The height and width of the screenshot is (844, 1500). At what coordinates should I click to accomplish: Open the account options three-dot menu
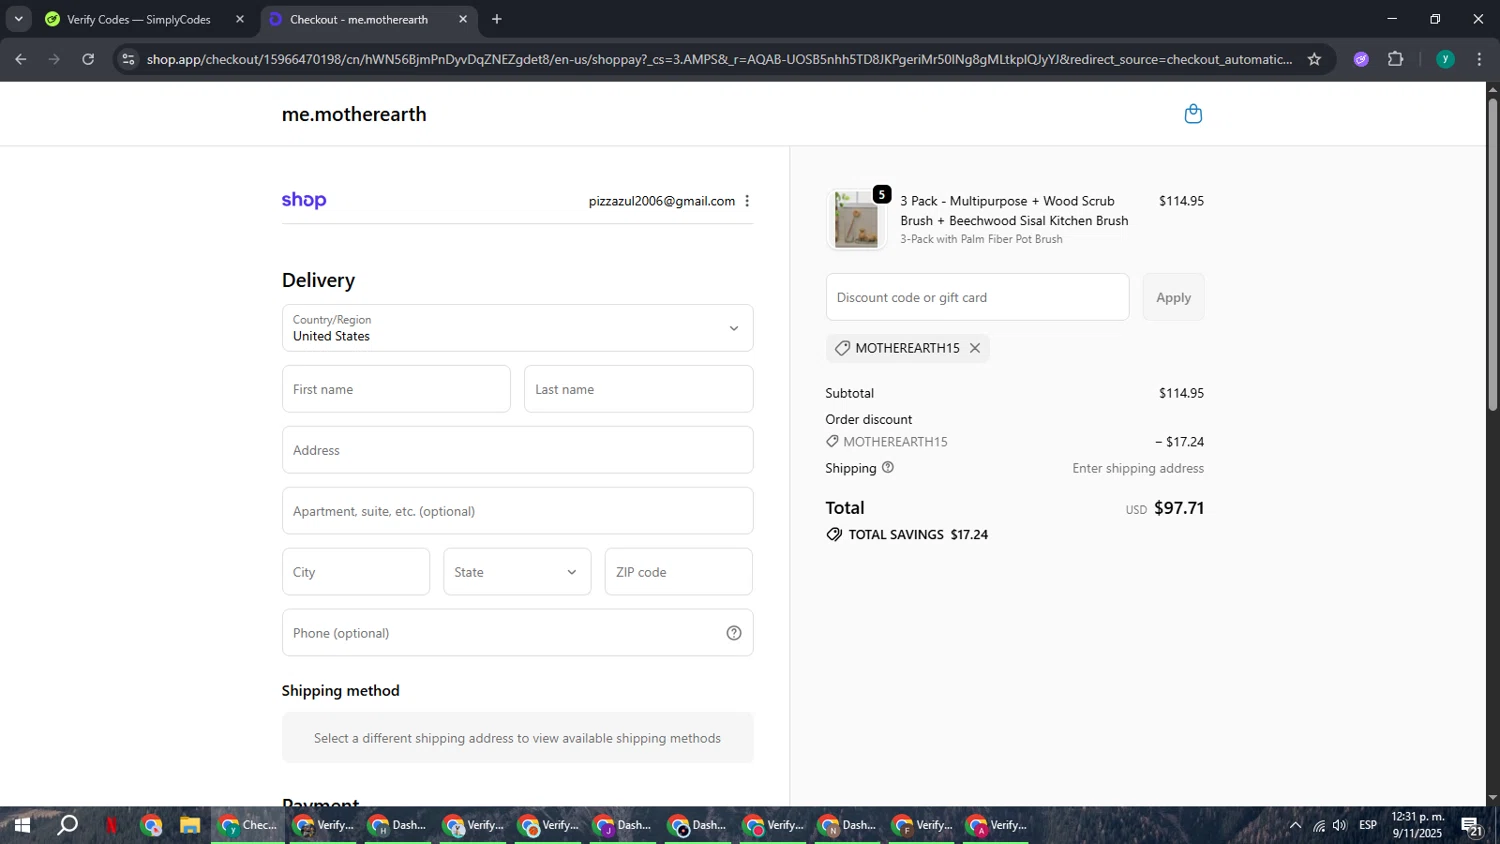747,201
